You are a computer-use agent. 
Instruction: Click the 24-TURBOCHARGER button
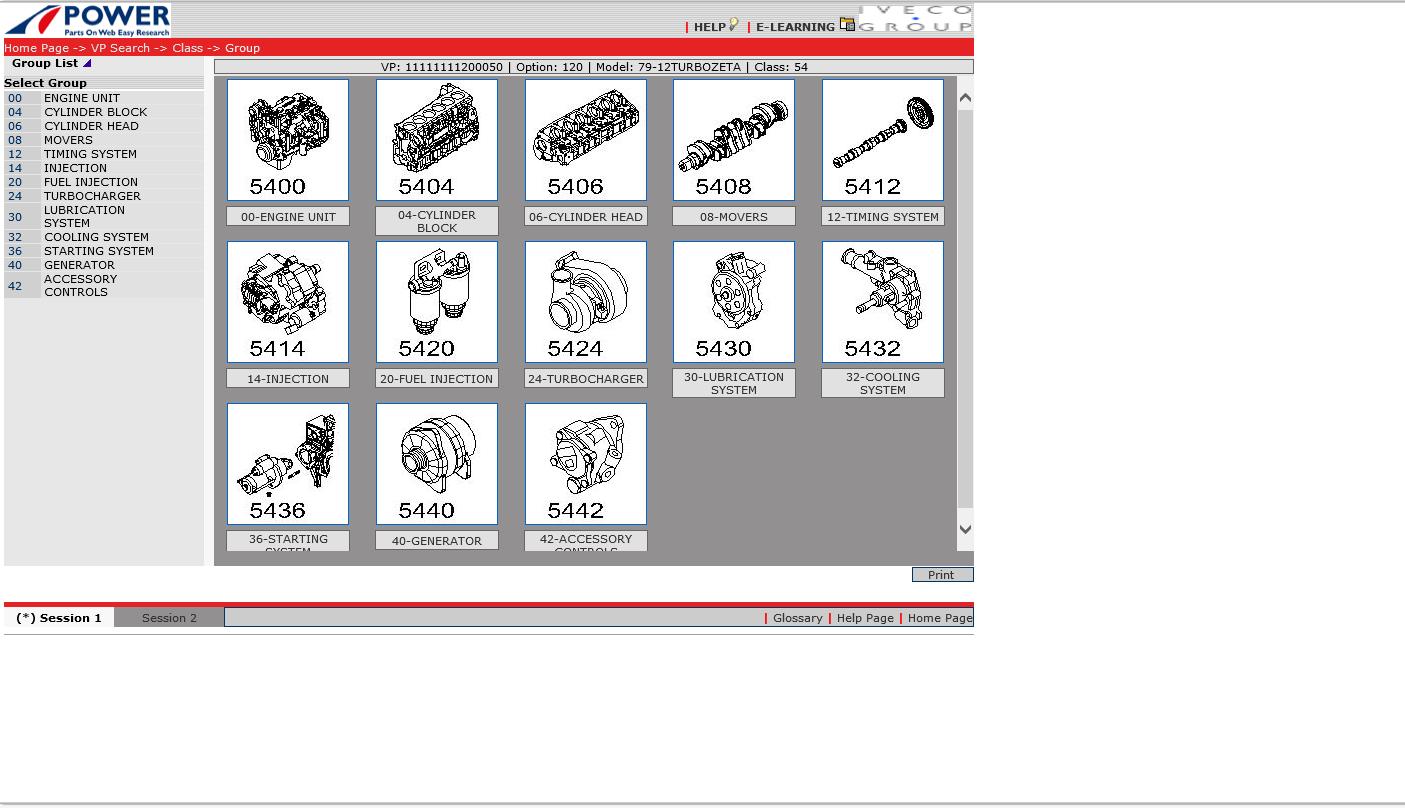[586, 378]
